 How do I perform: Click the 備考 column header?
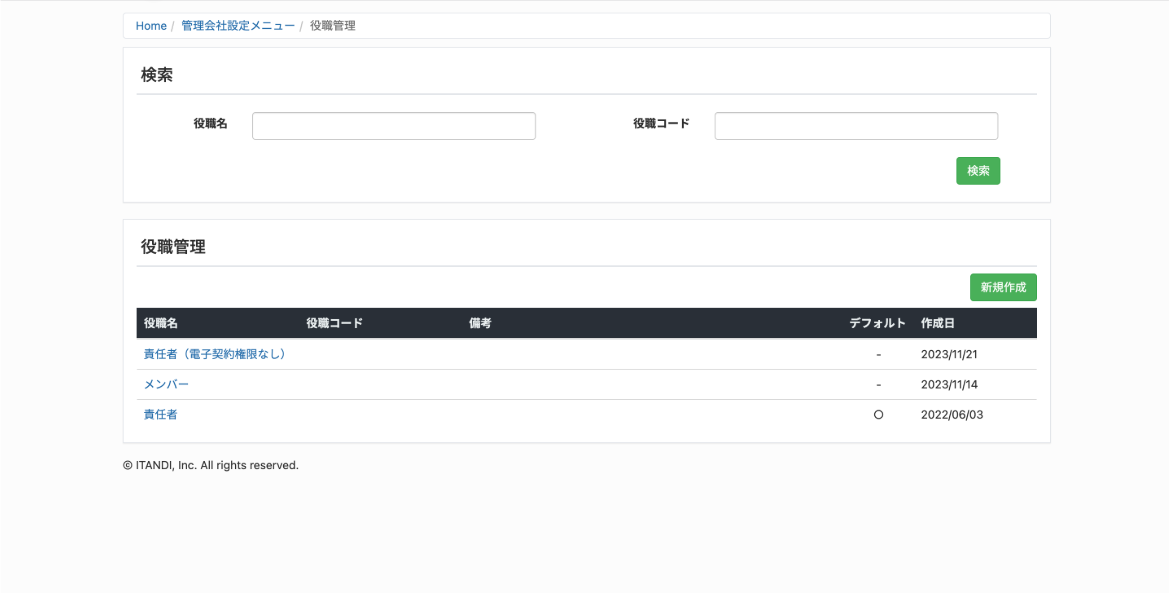point(480,323)
